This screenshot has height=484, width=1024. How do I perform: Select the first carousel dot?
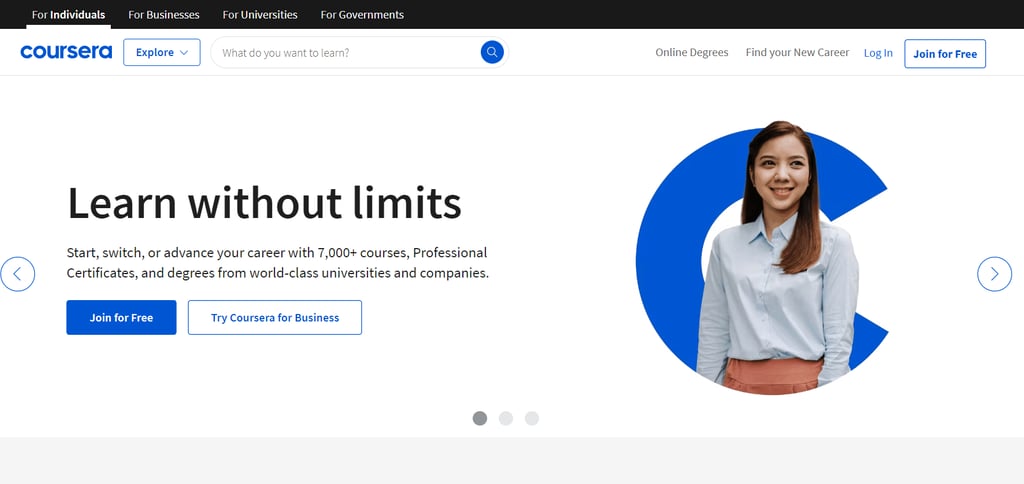480,418
